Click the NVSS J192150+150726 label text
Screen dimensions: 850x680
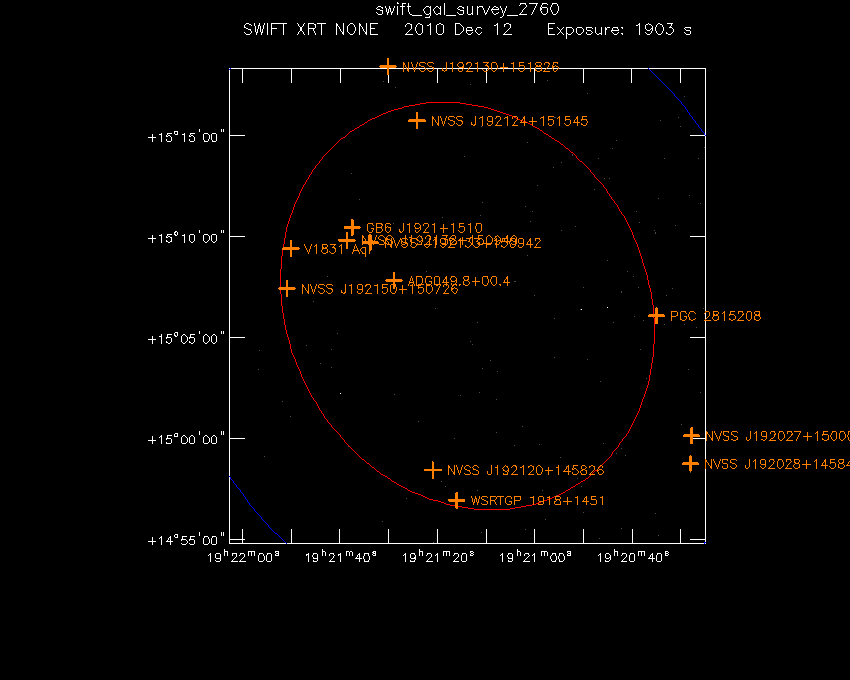coord(379,289)
